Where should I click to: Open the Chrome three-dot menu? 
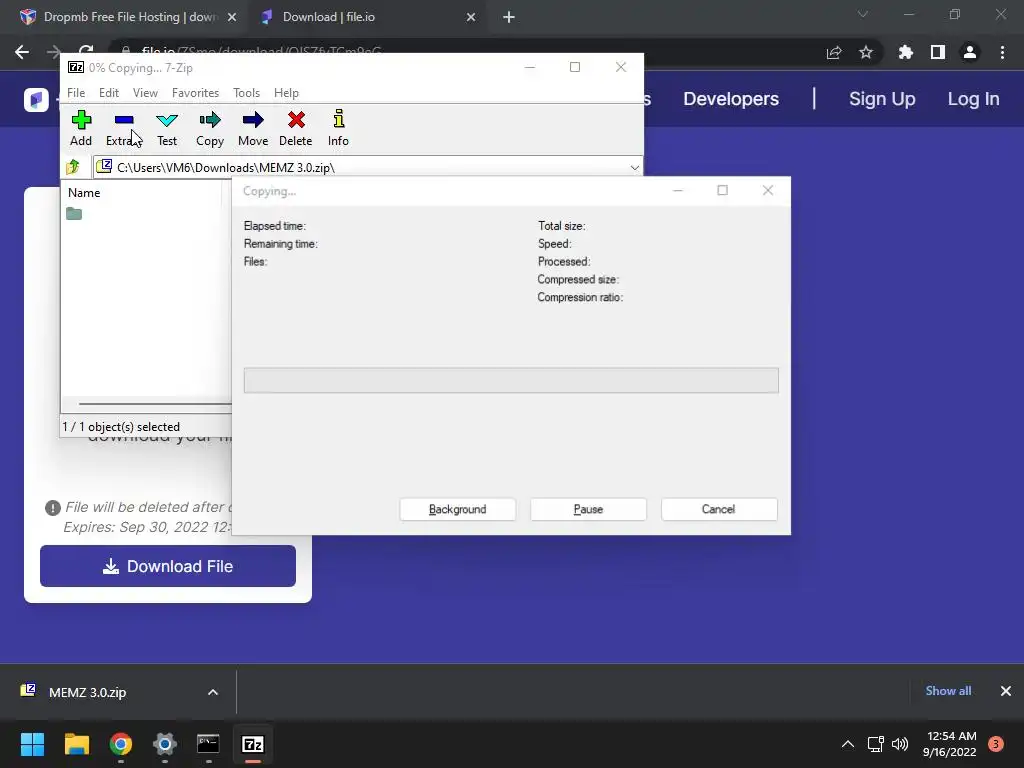pyautogui.click(x=1002, y=53)
